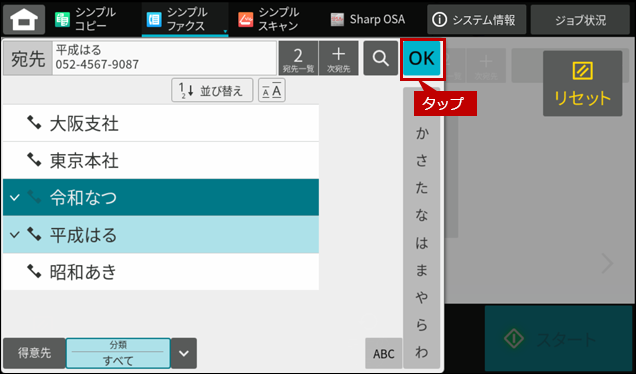
Task: Open シンプルスキャン mode icon
Action: 245,19
